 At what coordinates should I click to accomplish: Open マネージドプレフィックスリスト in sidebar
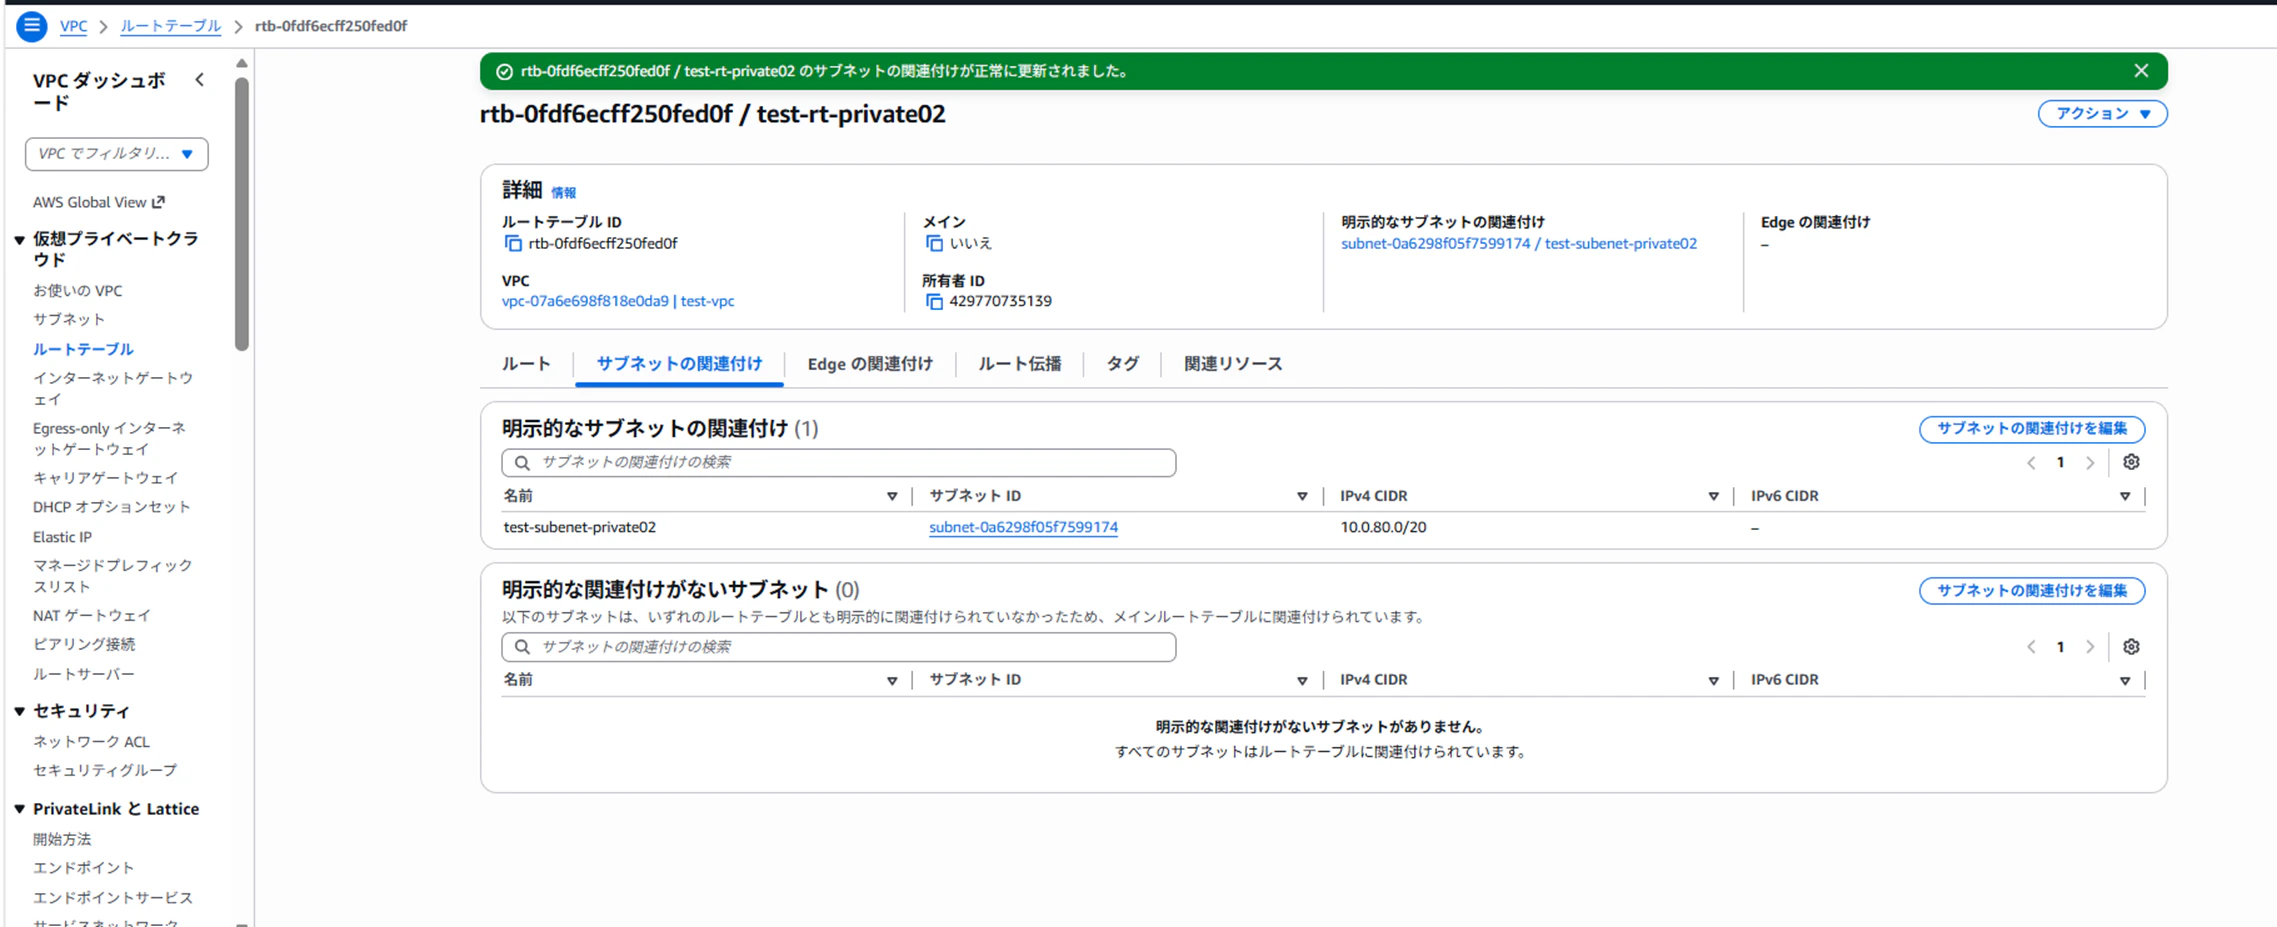click(113, 576)
